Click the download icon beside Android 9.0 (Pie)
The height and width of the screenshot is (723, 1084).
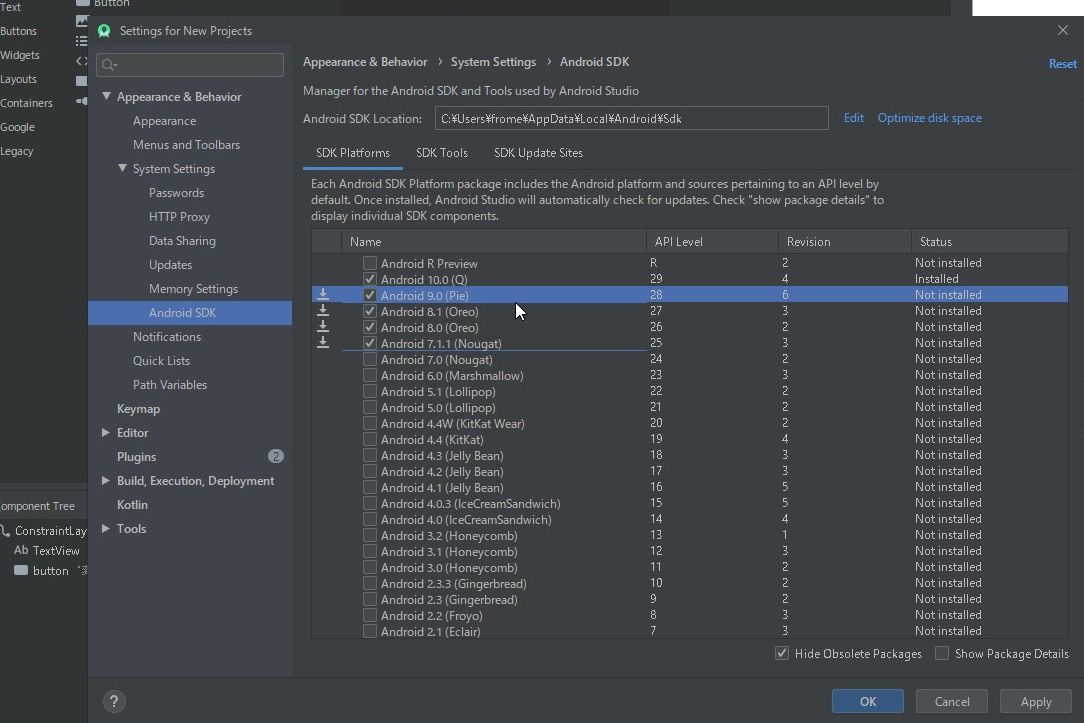point(323,295)
